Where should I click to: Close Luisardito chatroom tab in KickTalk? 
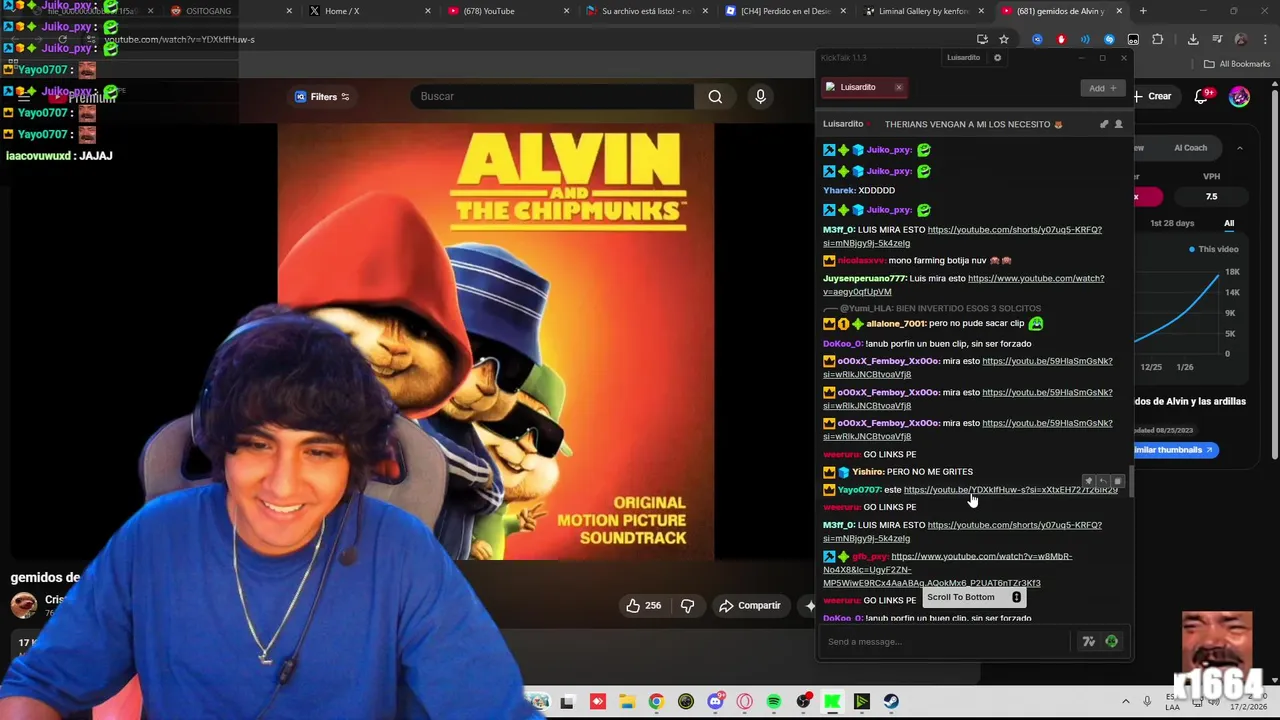[898, 87]
